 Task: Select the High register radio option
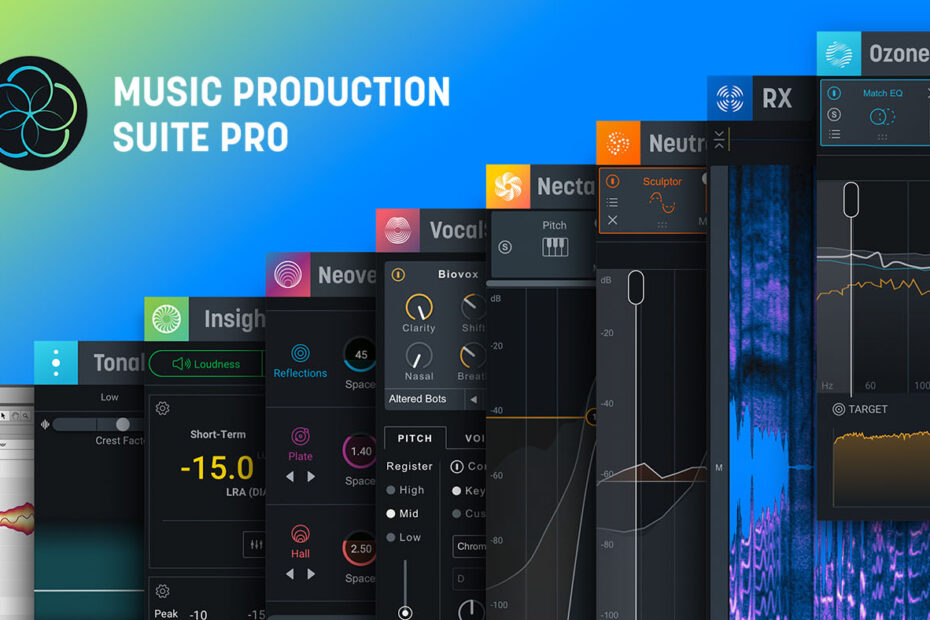pos(391,490)
